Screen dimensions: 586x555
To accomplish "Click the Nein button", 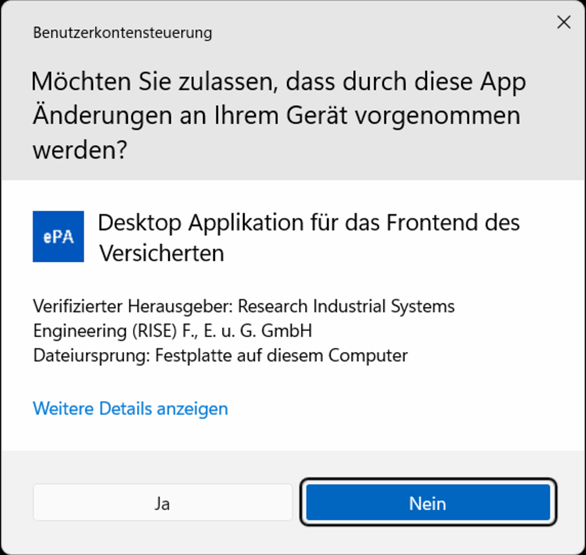I will [428, 503].
